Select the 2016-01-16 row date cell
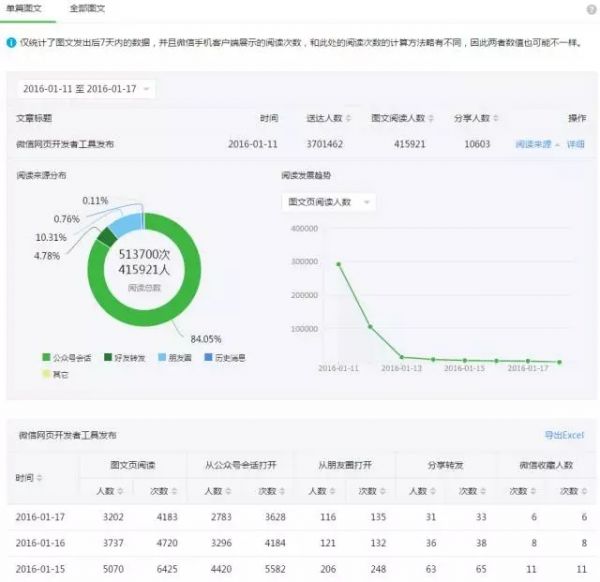 (40, 543)
